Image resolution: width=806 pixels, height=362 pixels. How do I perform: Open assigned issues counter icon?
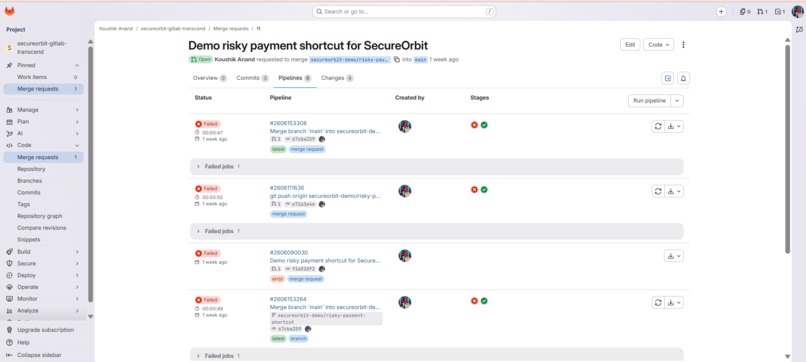click(745, 11)
